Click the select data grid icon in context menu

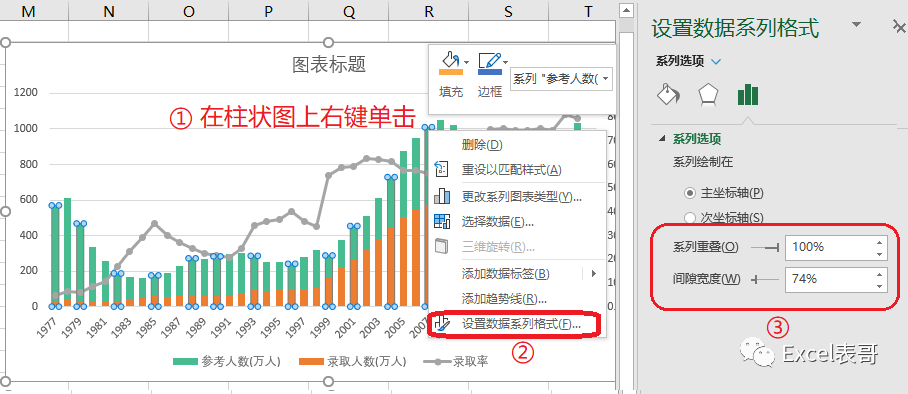point(442,221)
